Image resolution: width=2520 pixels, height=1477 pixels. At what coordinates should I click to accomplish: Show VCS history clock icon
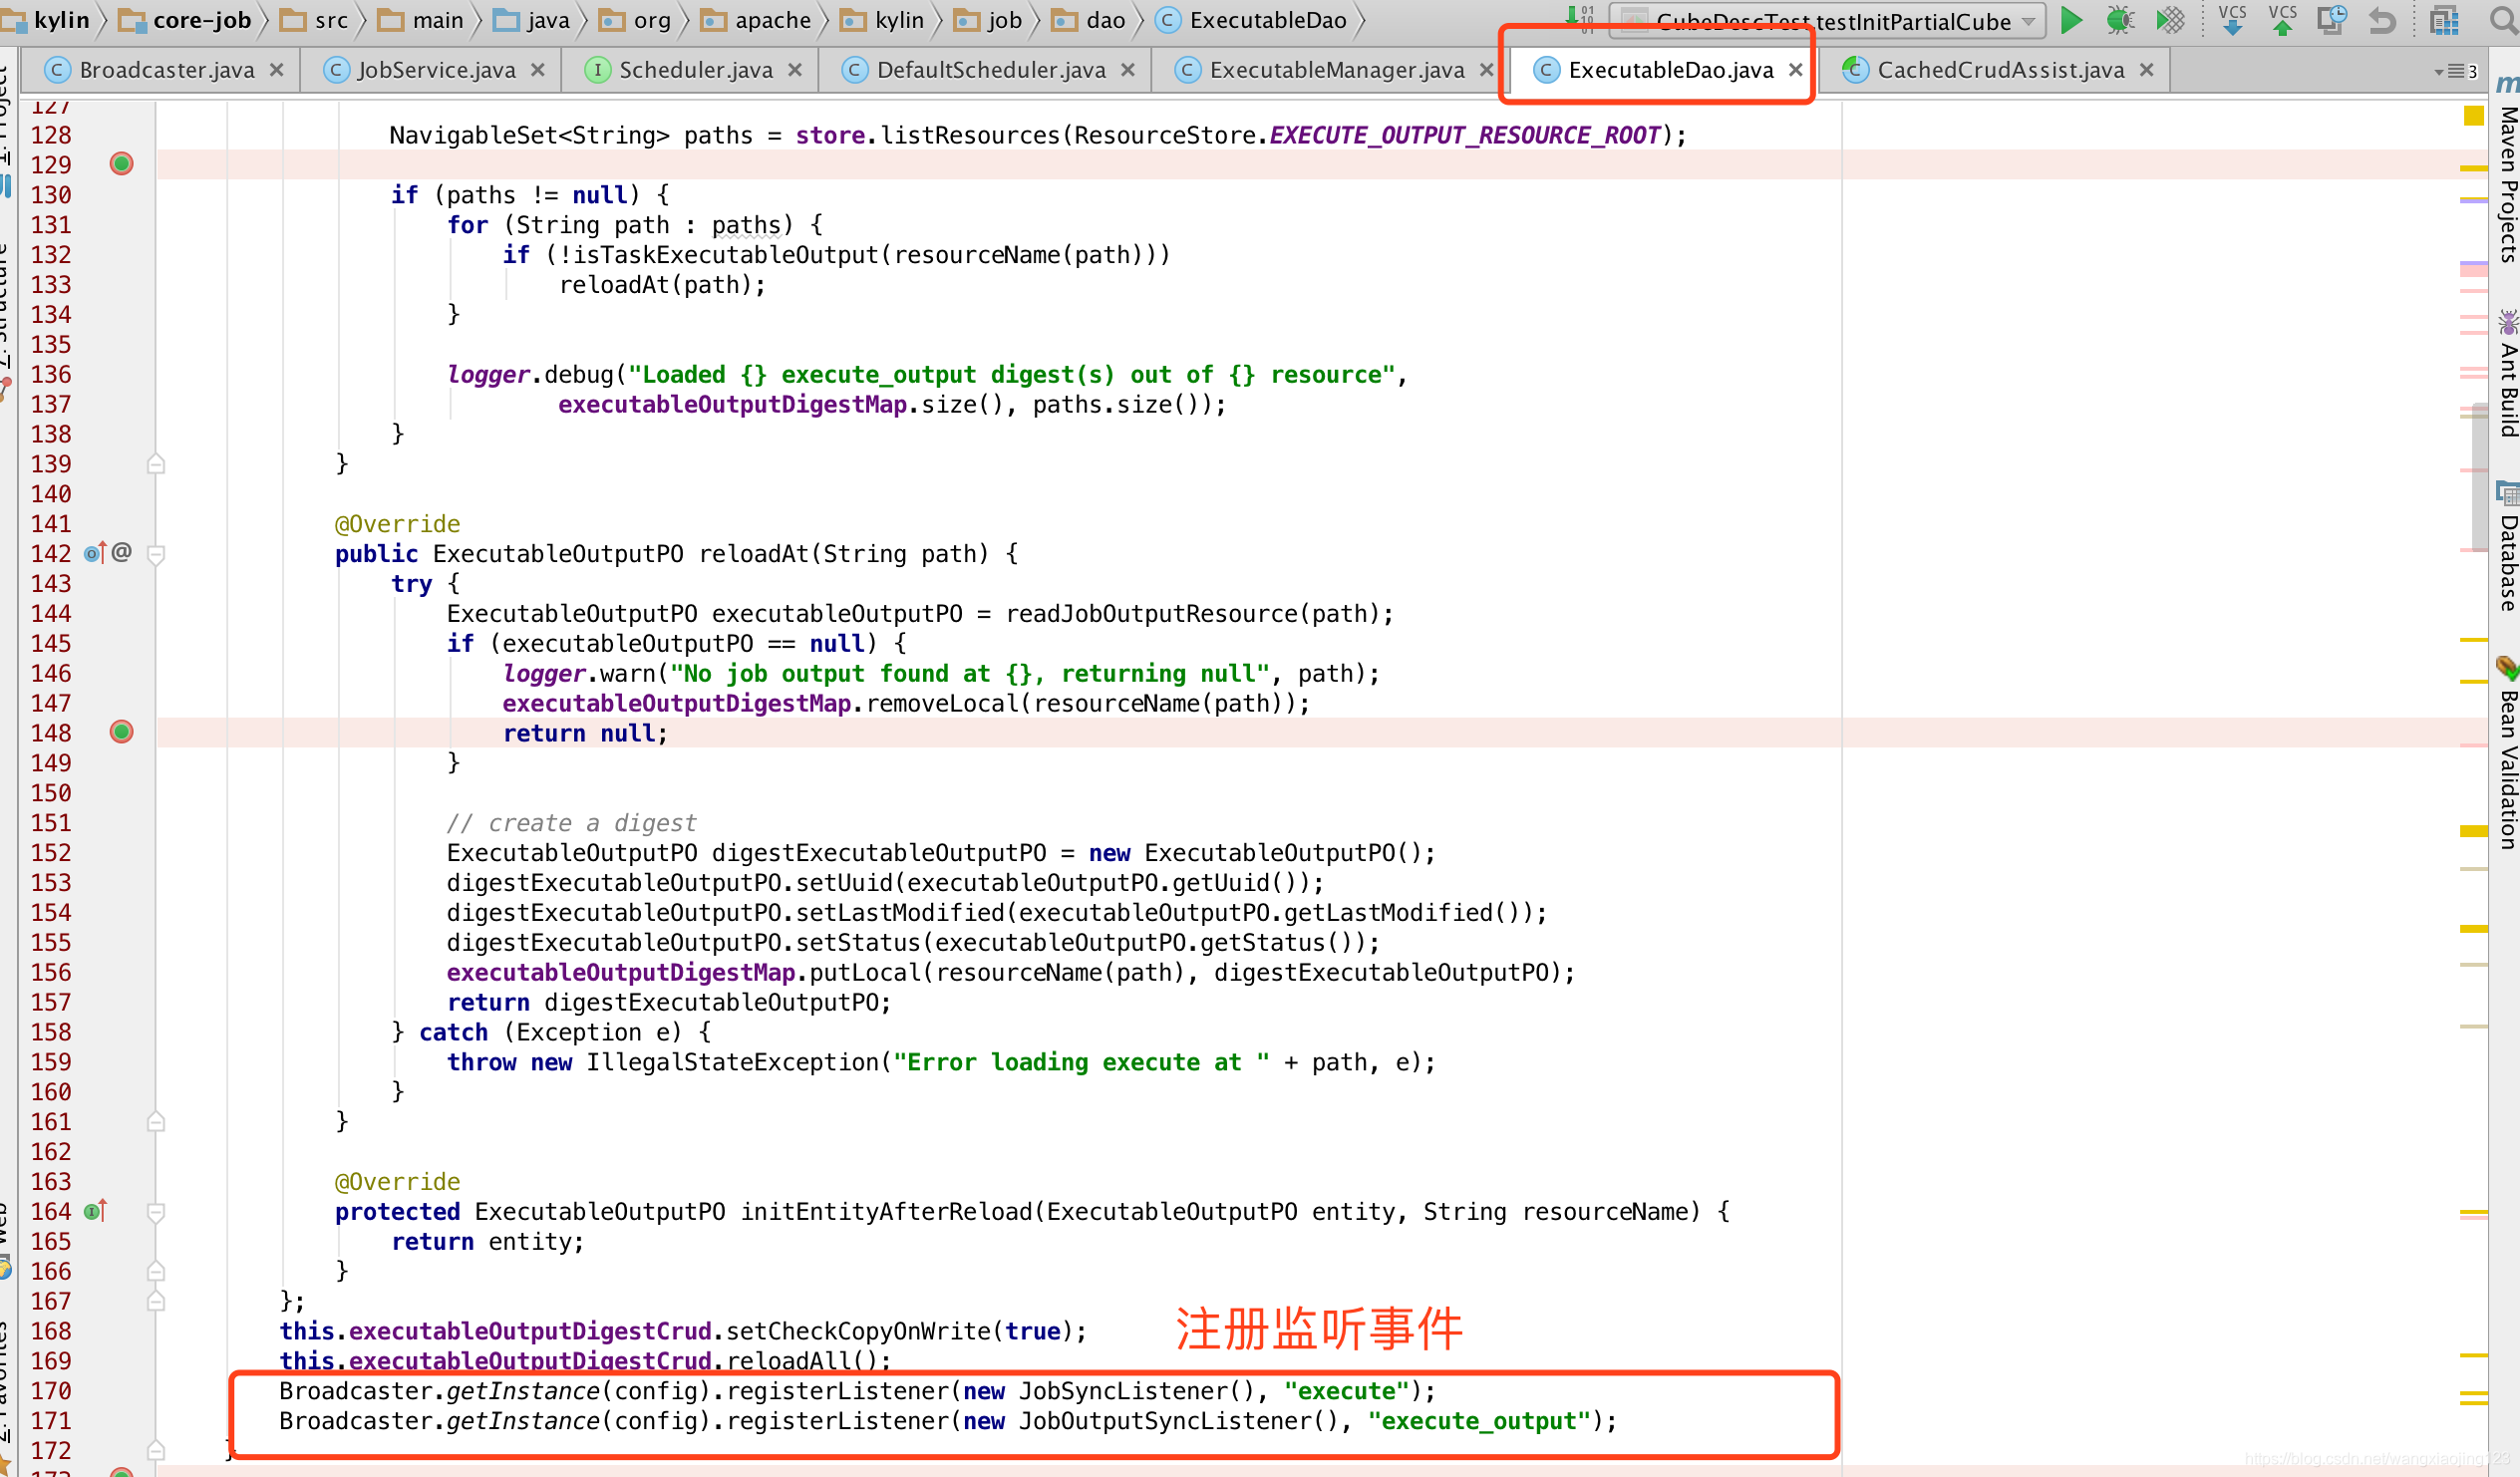(x=2332, y=20)
